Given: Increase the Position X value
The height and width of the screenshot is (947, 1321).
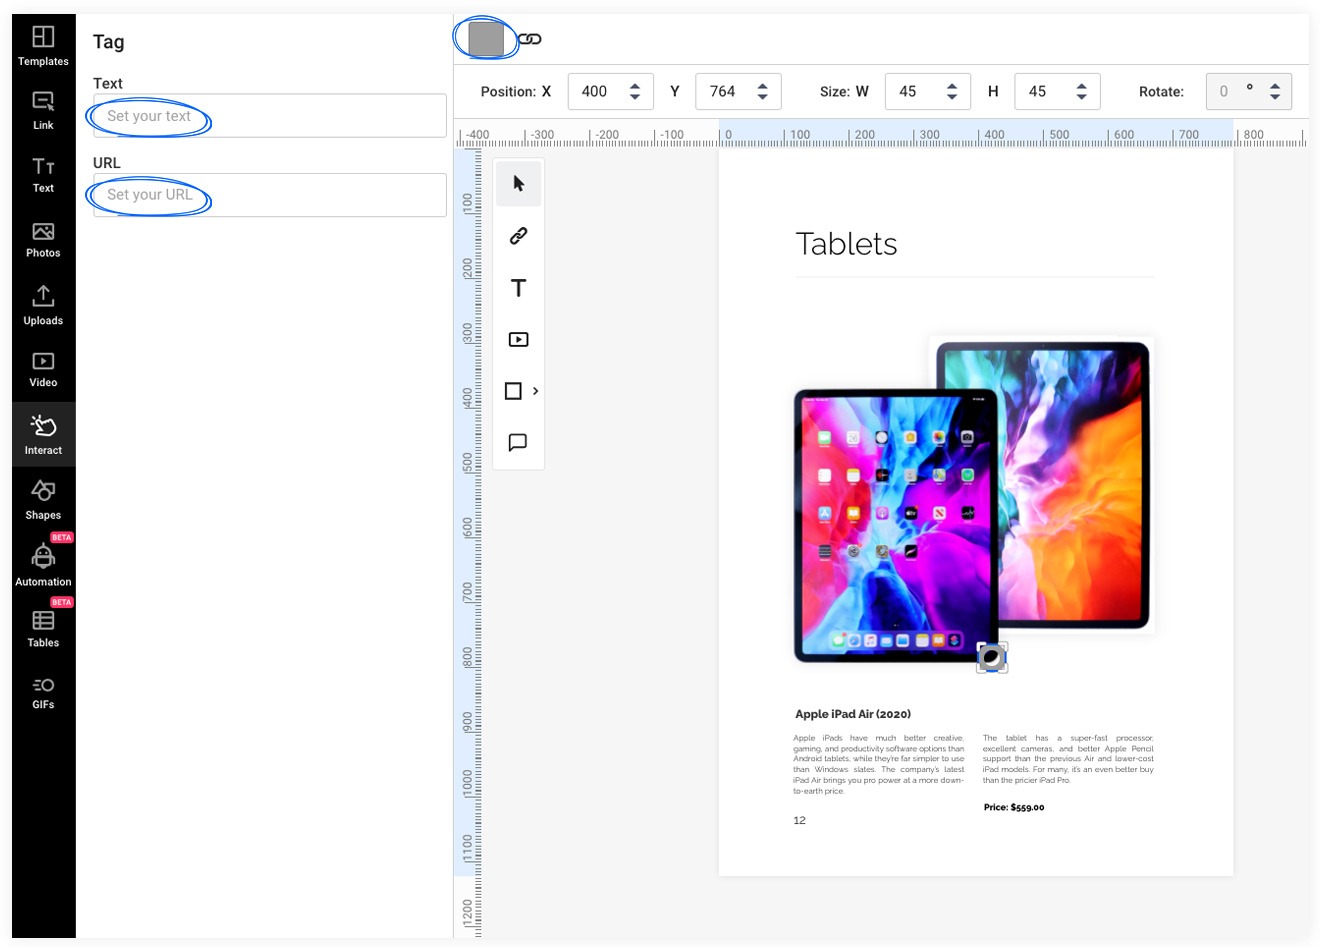Looking at the screenshot, I should tap(635, 86).
